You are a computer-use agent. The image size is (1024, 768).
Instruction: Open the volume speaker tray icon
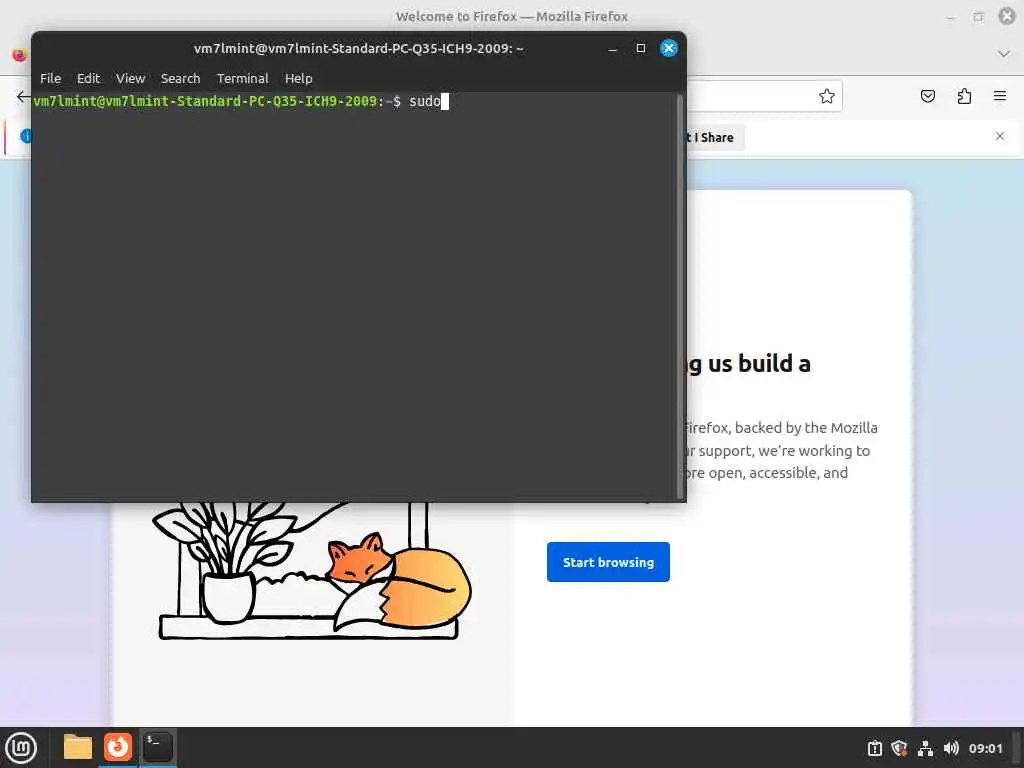(x=951, y=748)
